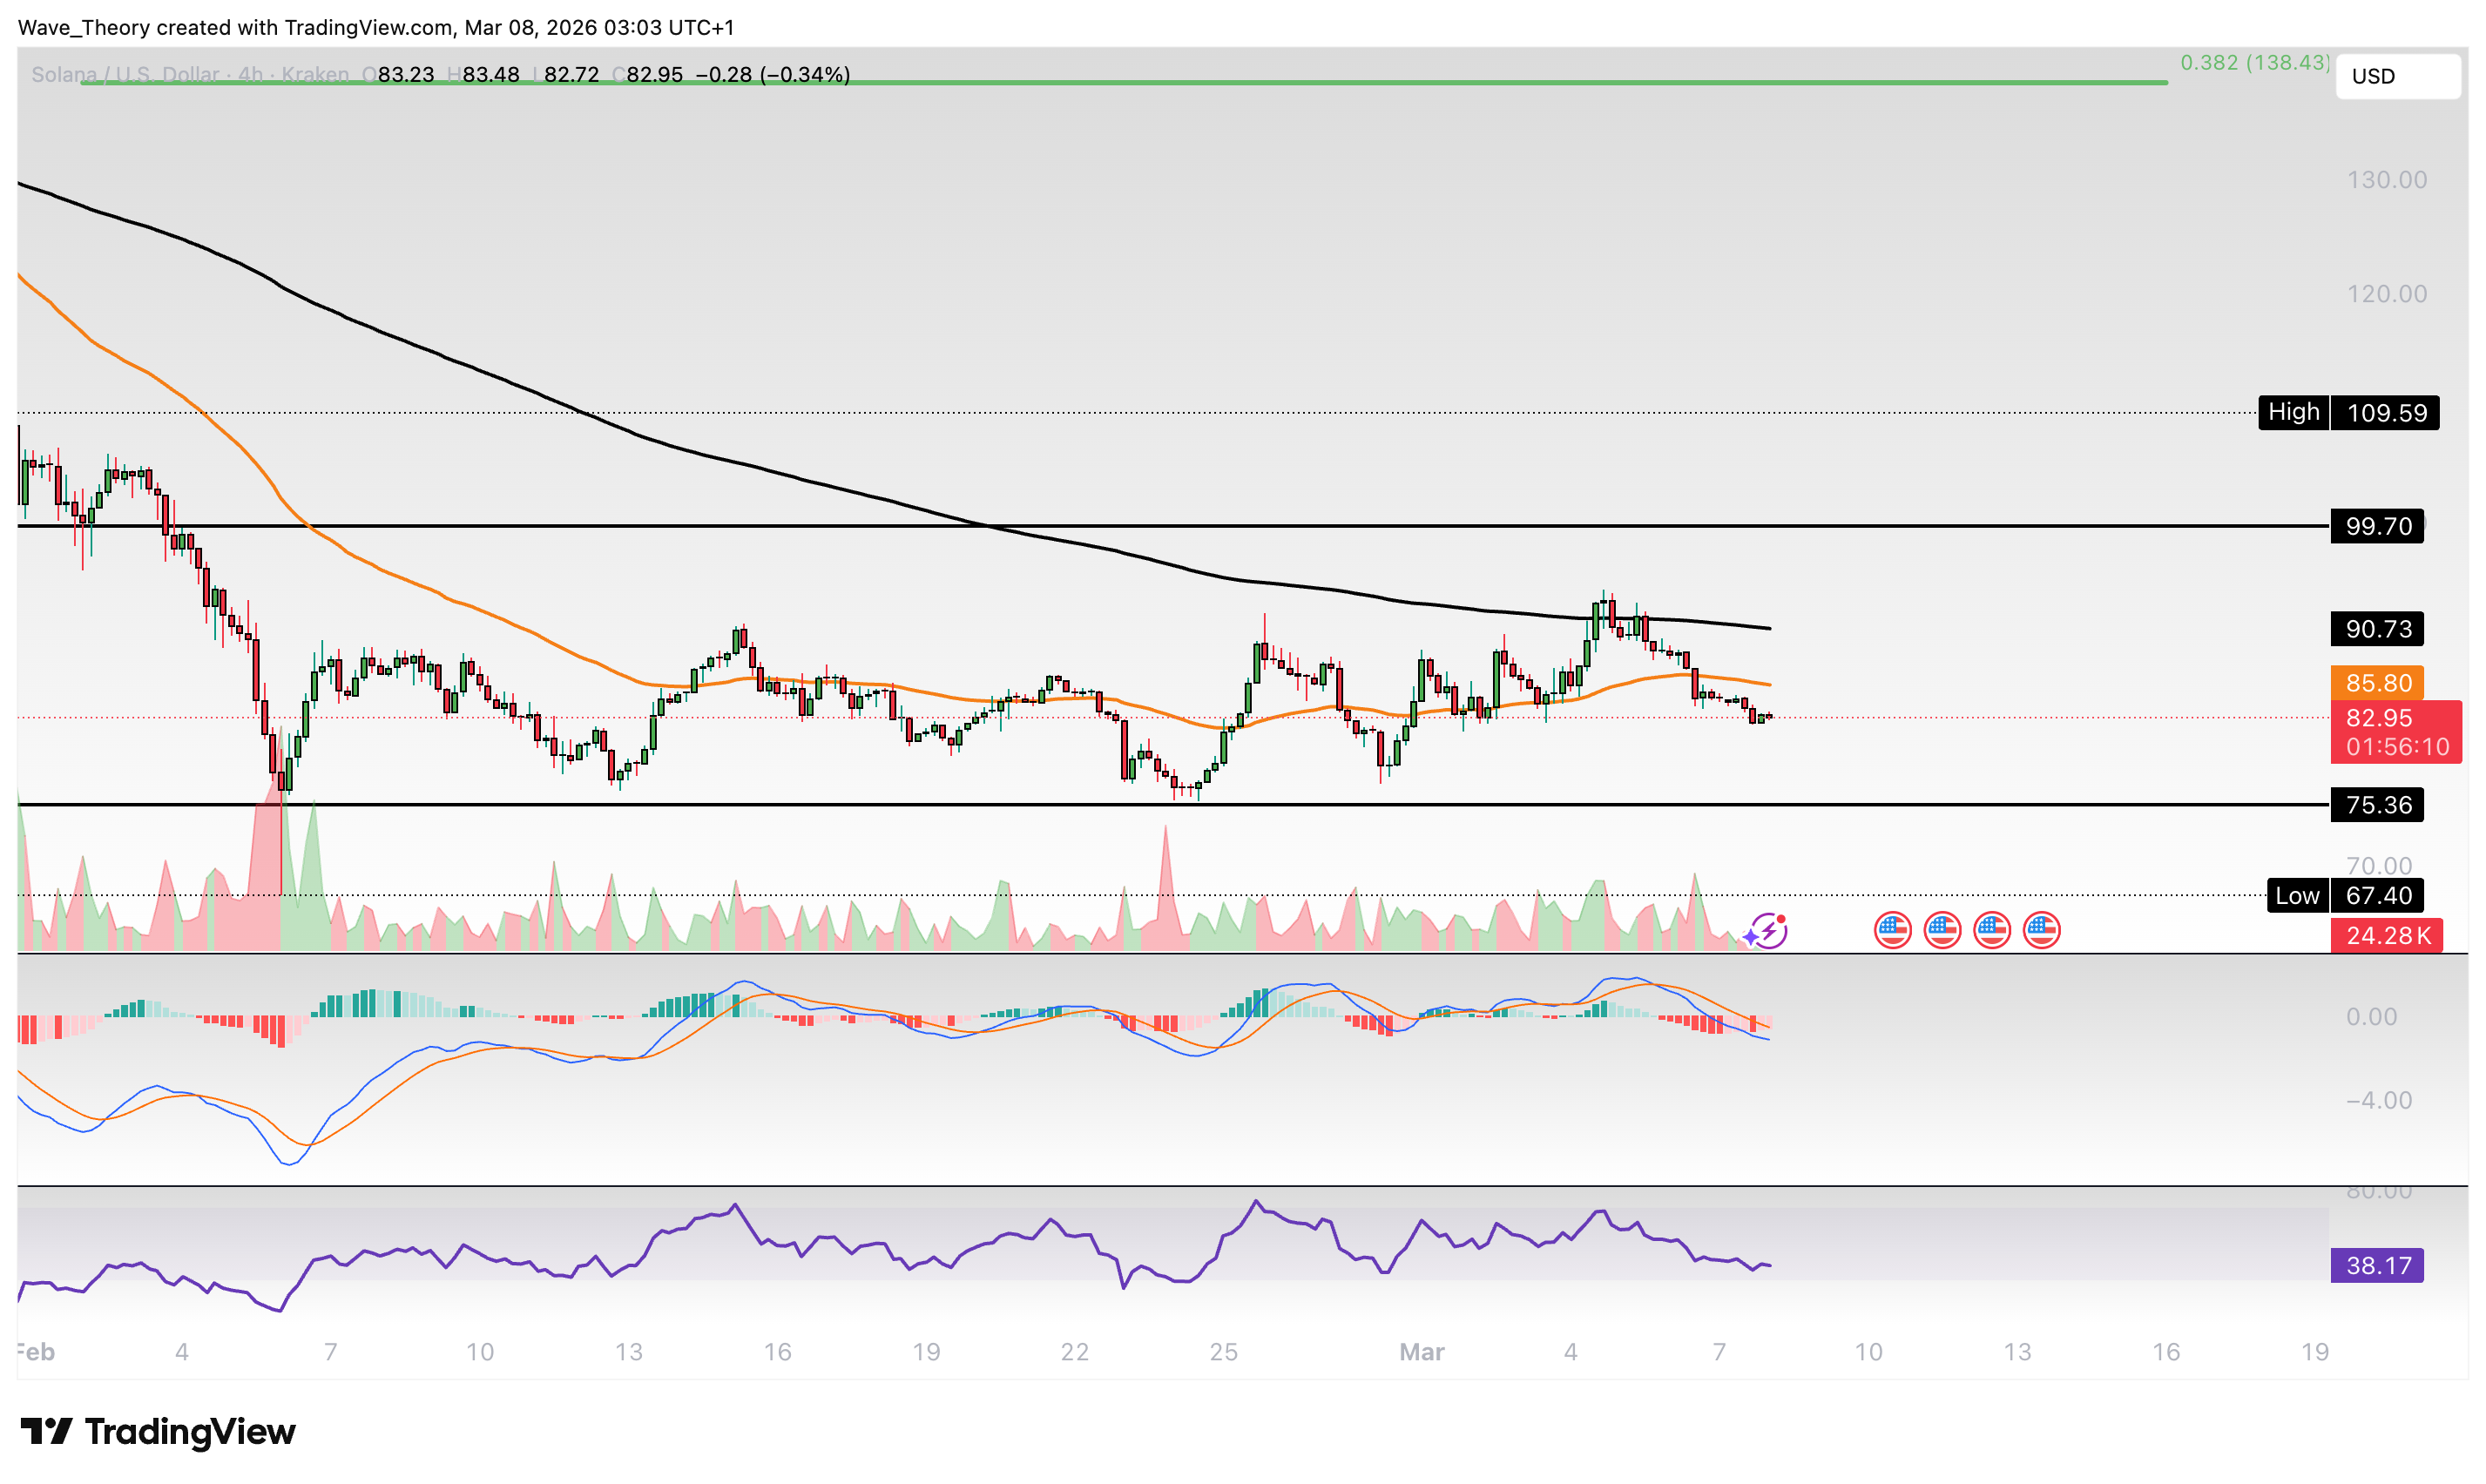The width and height of the screenshot is (2486, 1484).
Task: Click the red 24.28K volume label
Action: (2385, 935)
